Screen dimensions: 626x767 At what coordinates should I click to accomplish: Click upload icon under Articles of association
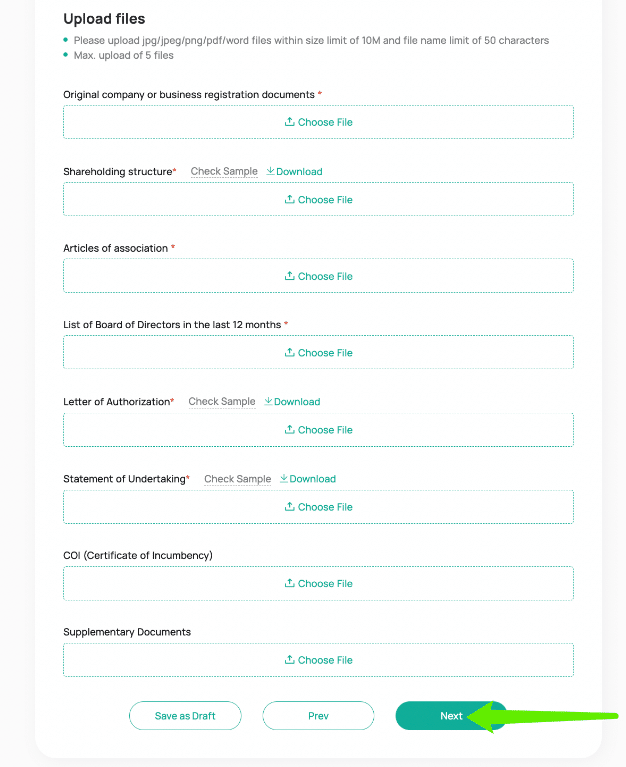click(290, 276)
